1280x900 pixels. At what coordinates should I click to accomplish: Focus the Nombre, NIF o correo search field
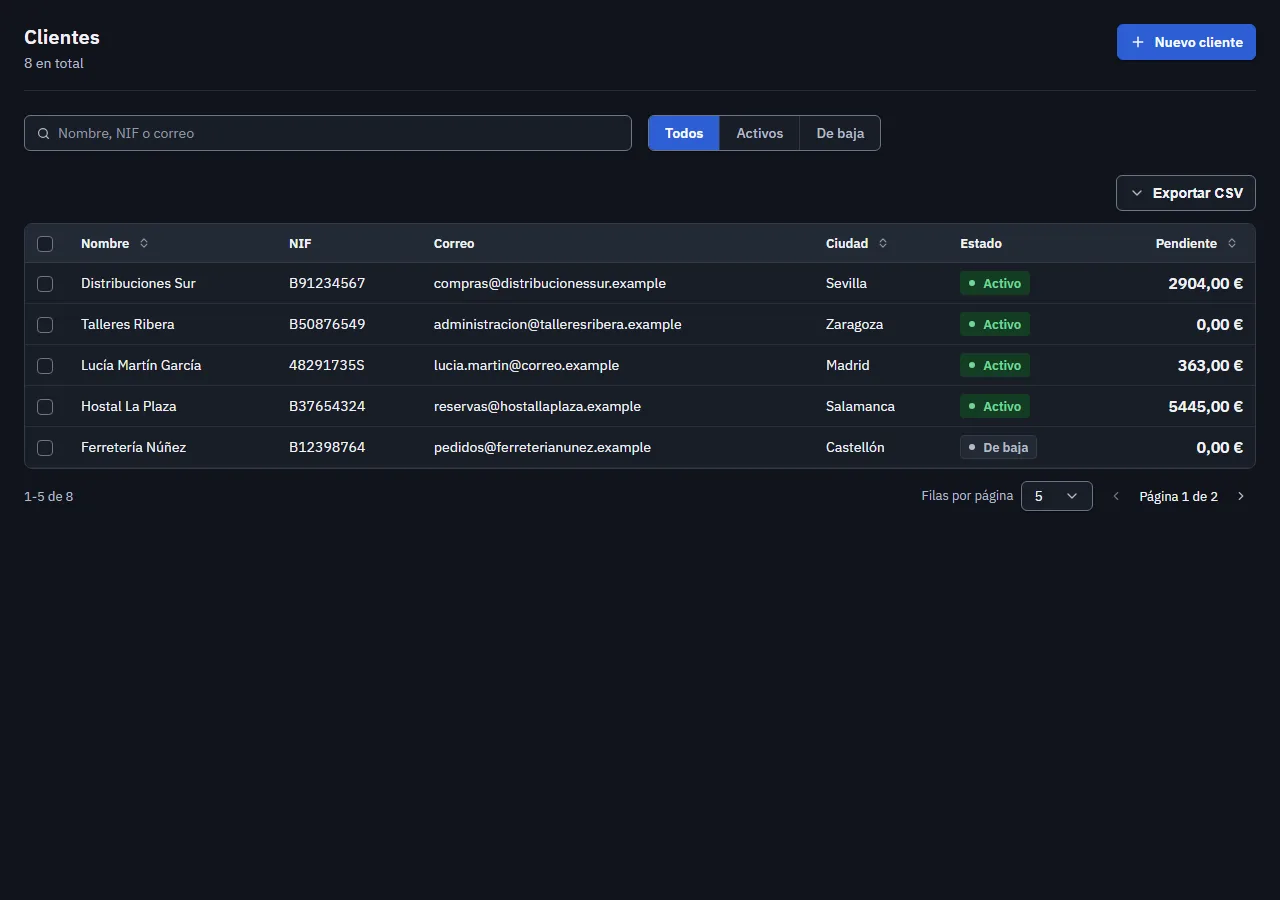click(x=328, y=133)
